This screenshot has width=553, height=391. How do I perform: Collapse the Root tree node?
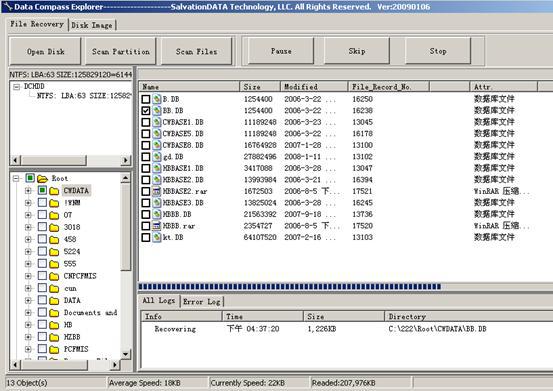click(16, 178)
